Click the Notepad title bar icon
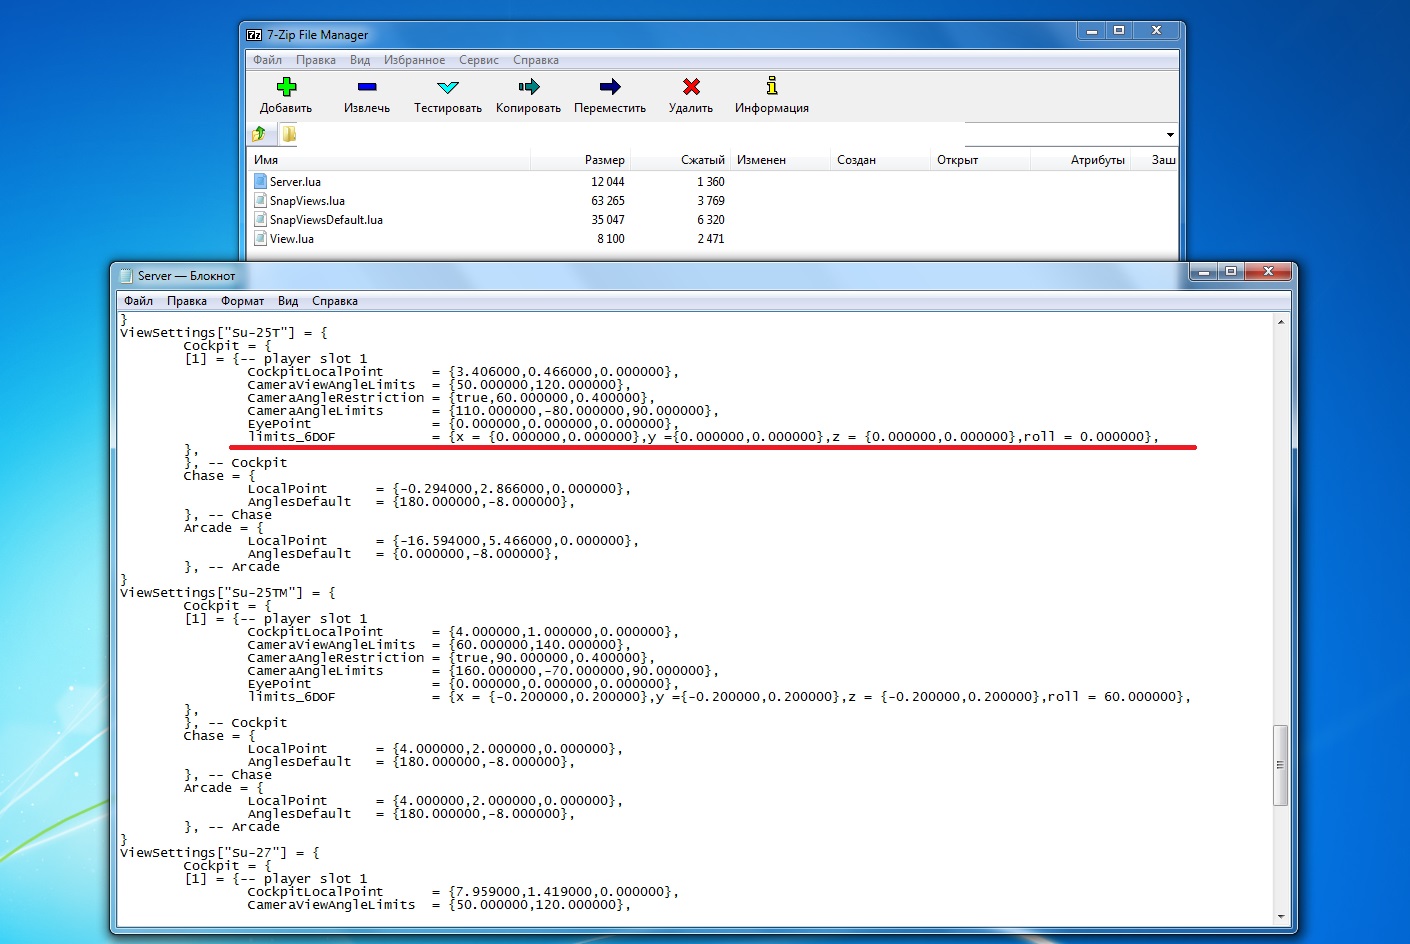 [x=125, y=275]
